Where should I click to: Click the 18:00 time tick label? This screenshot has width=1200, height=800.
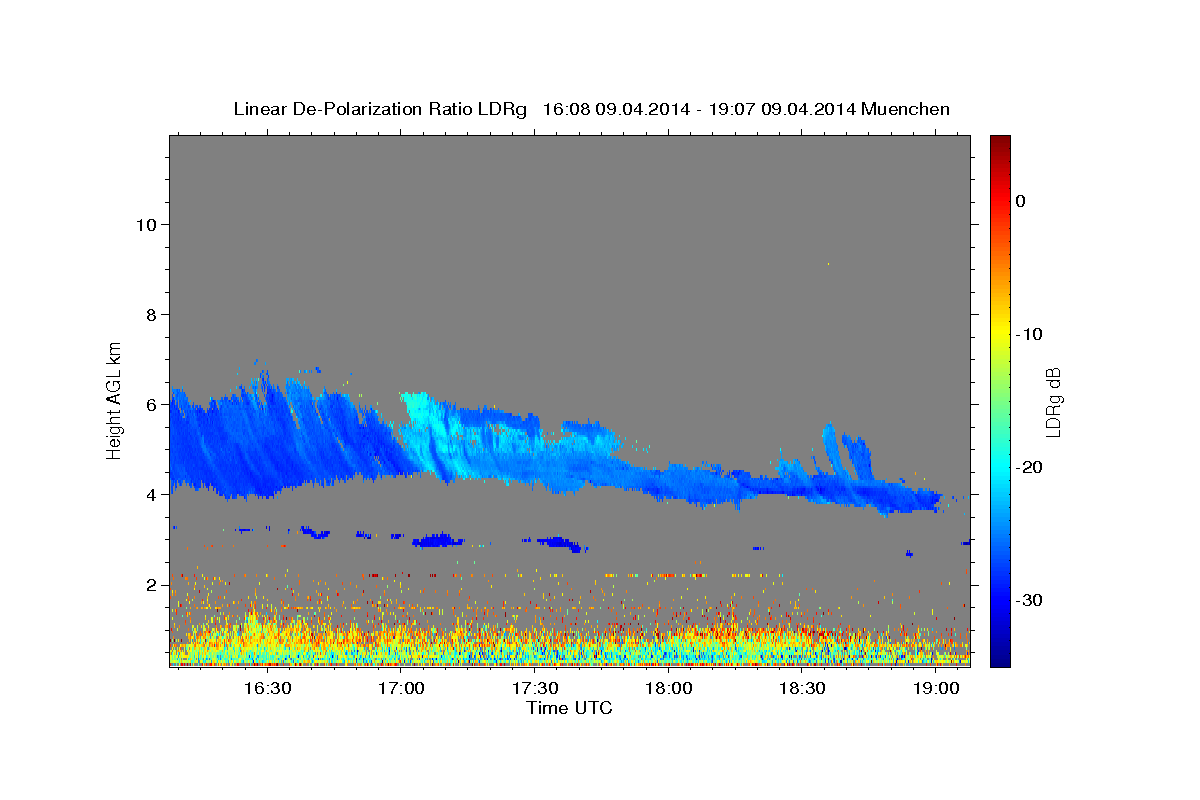pyautogui.click(x=668, y=688)
